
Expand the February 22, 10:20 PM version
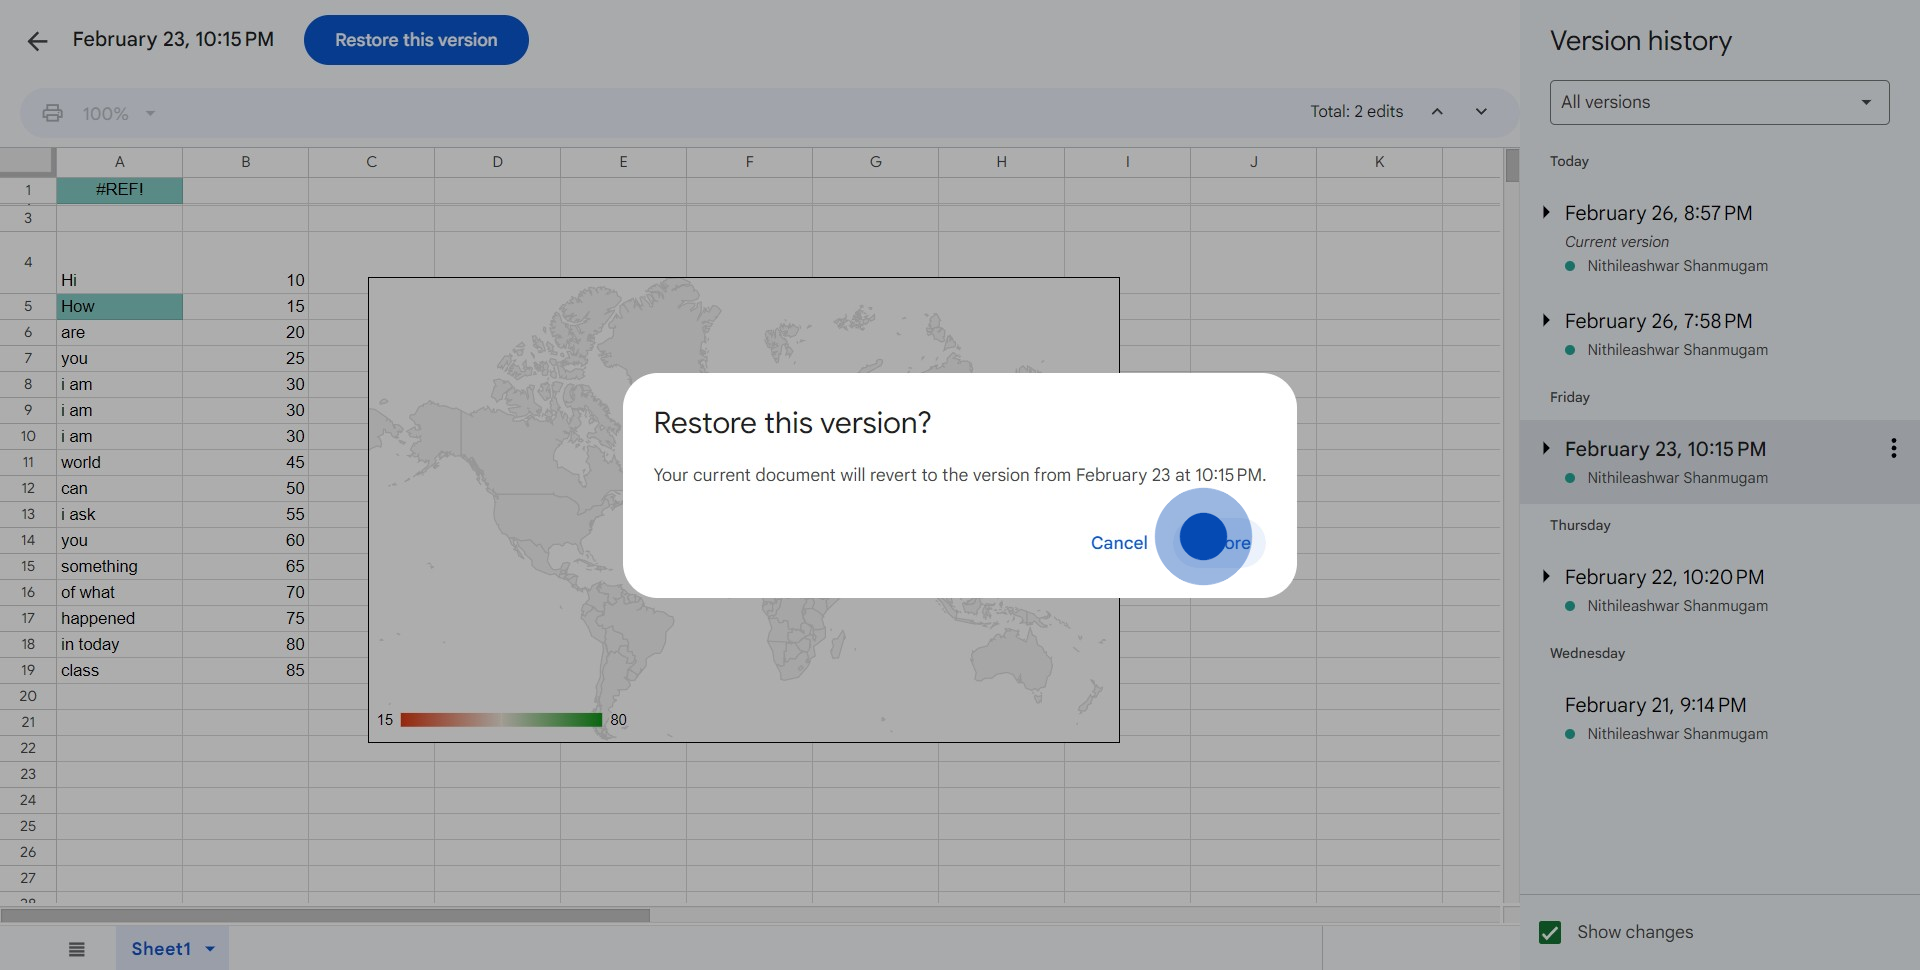[x=1546, y=577]
